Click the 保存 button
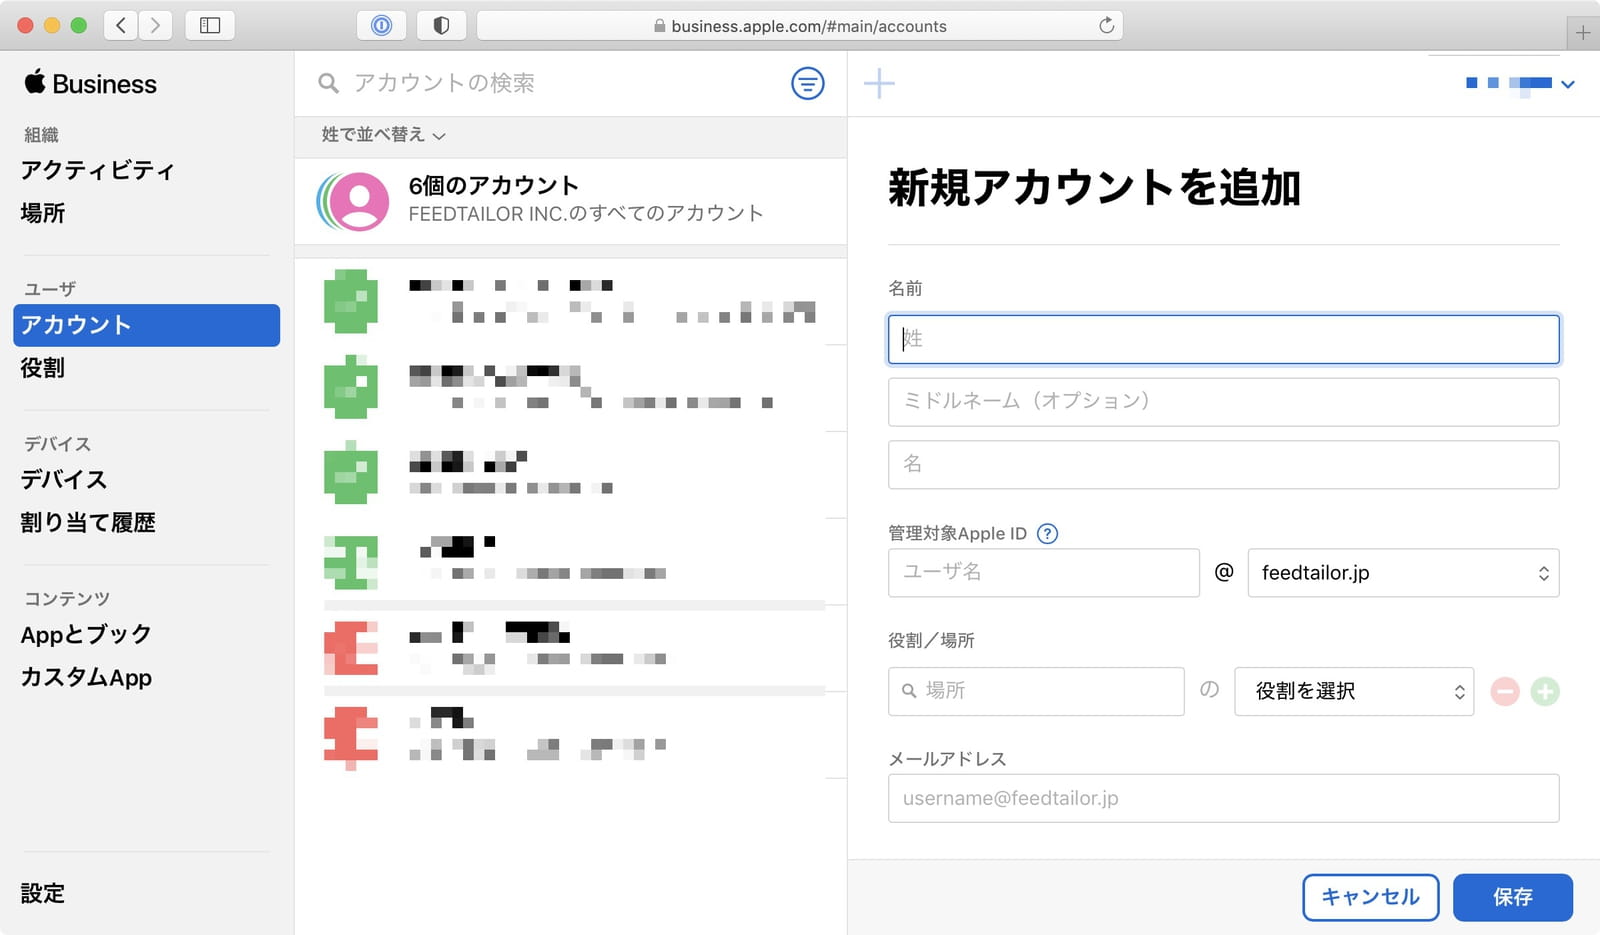The width and height of the screenshot is (1600, 935). (x=1513, y=897)
